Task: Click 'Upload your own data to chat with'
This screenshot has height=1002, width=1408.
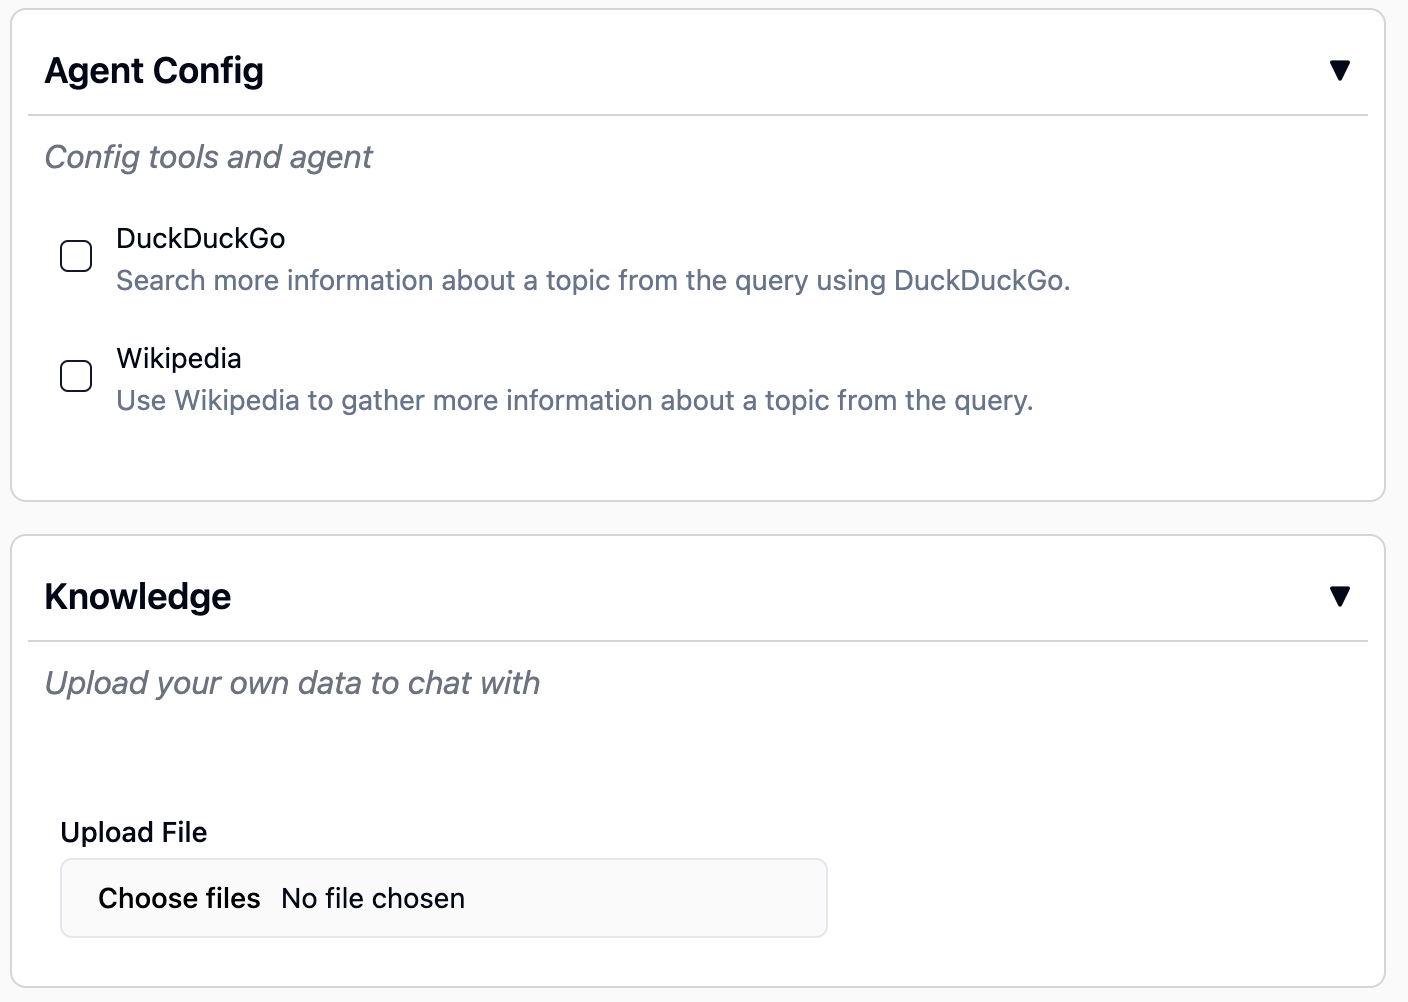Action: (292, 683)
